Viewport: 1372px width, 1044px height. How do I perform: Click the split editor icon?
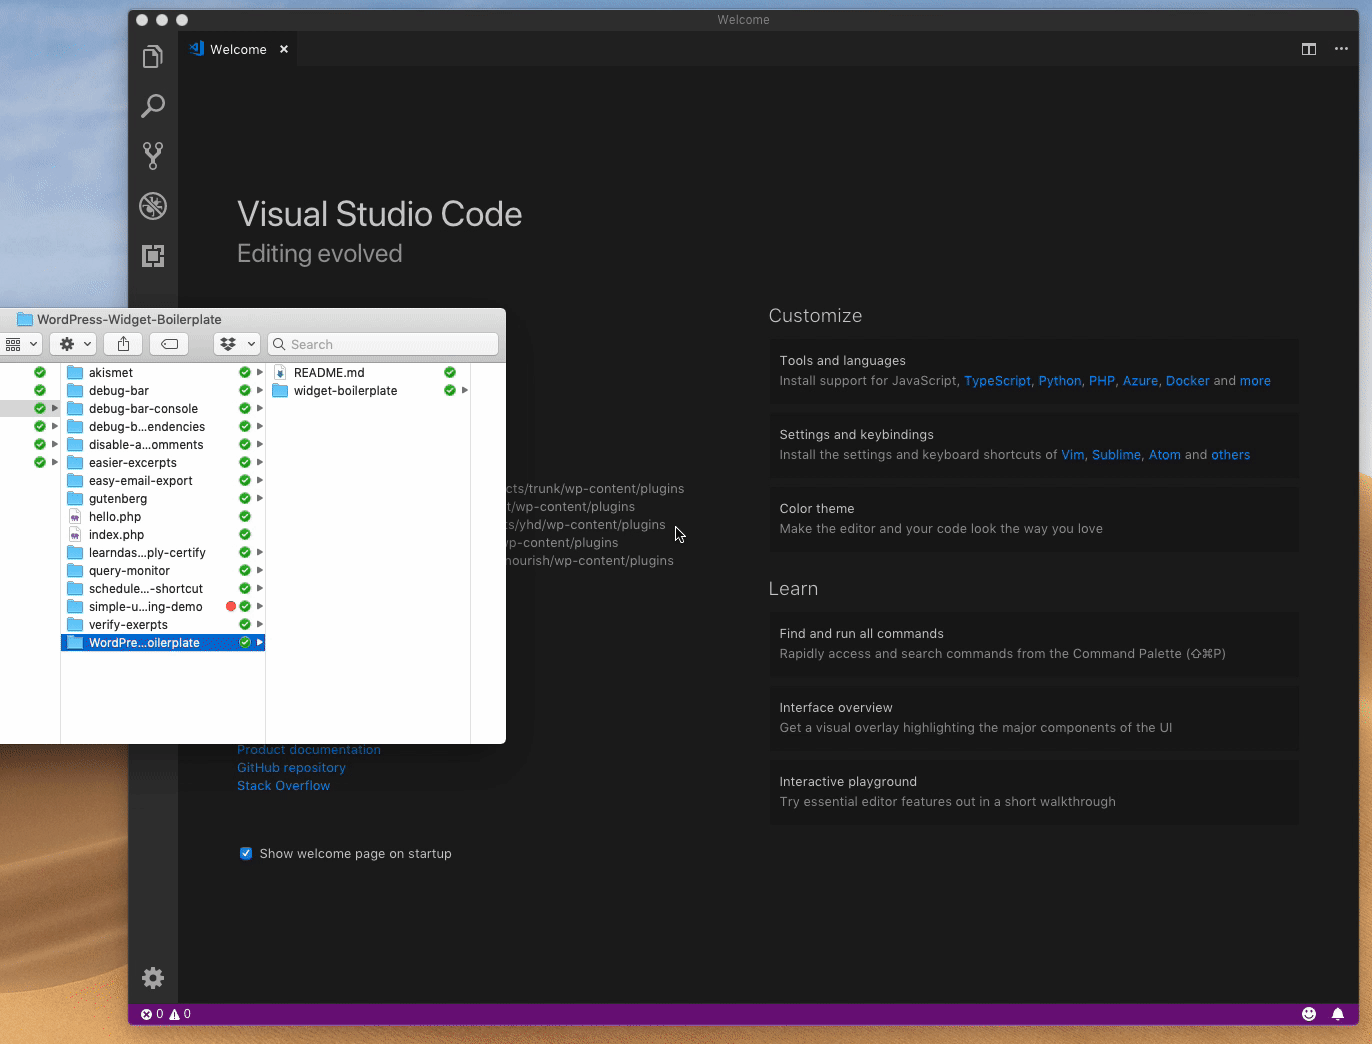click(x=1309, y=49)
